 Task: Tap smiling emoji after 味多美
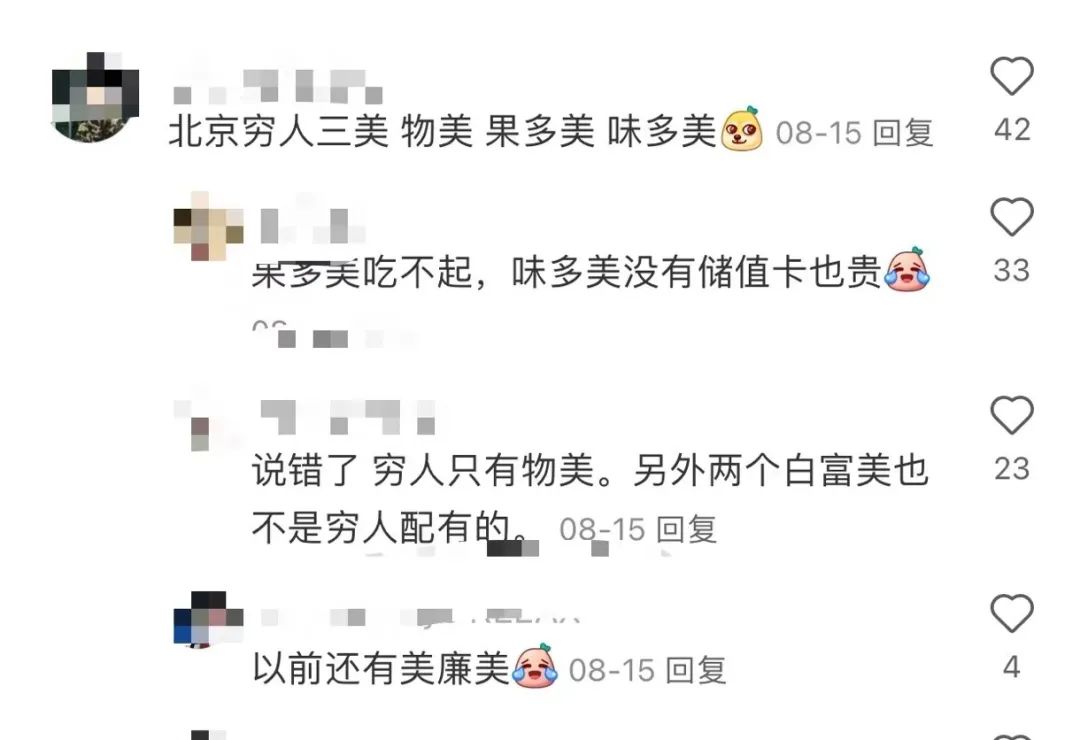[x=742, y=129]
